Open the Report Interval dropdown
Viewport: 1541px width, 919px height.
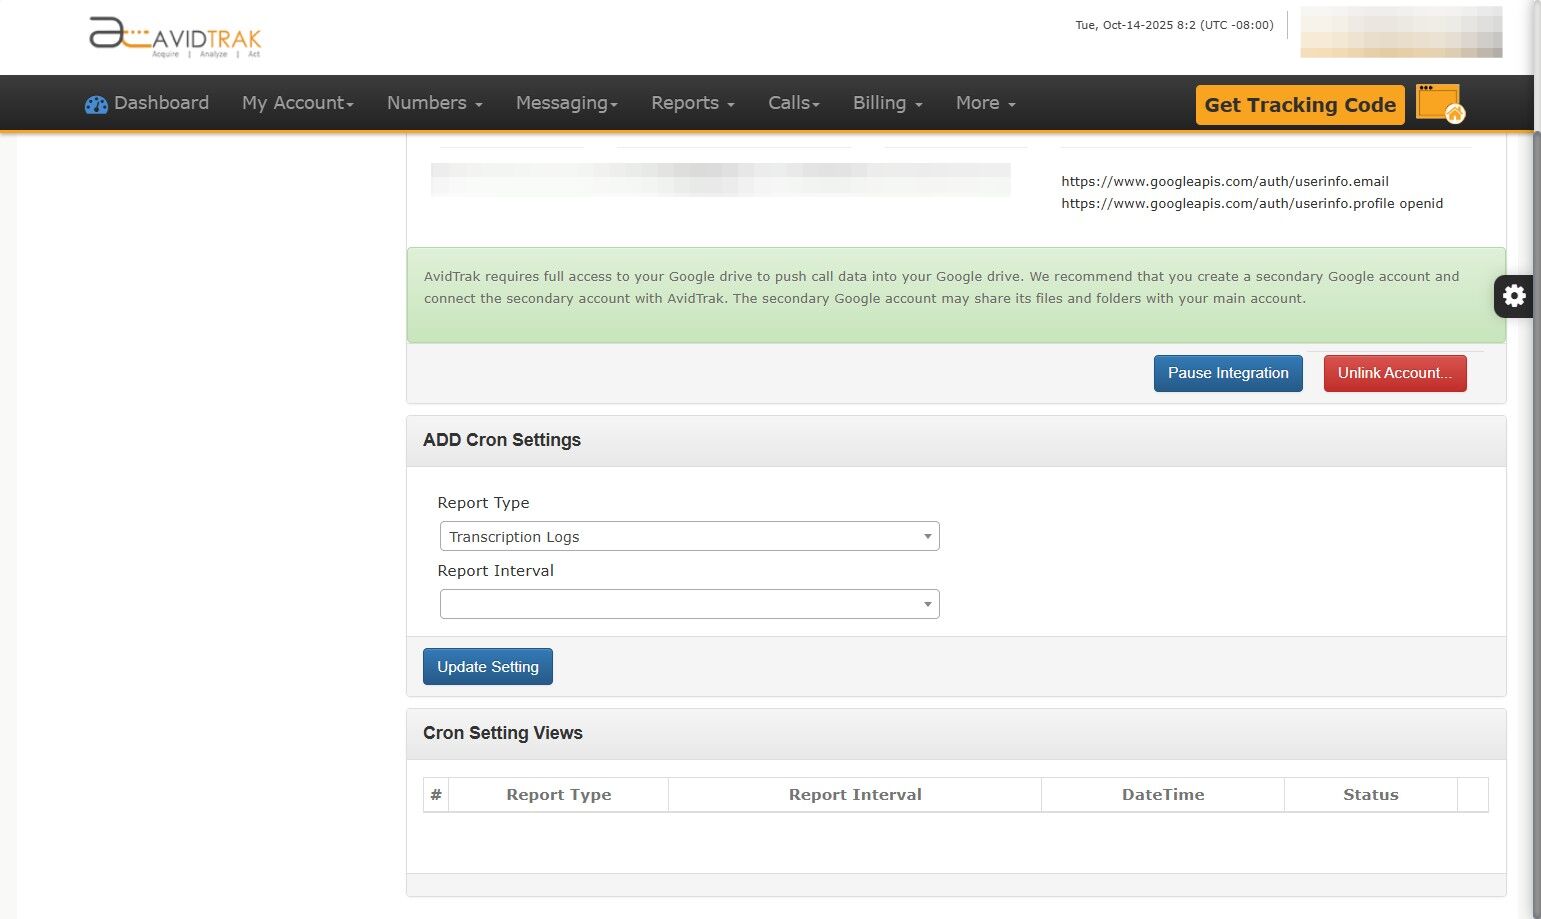click(690, 604)
